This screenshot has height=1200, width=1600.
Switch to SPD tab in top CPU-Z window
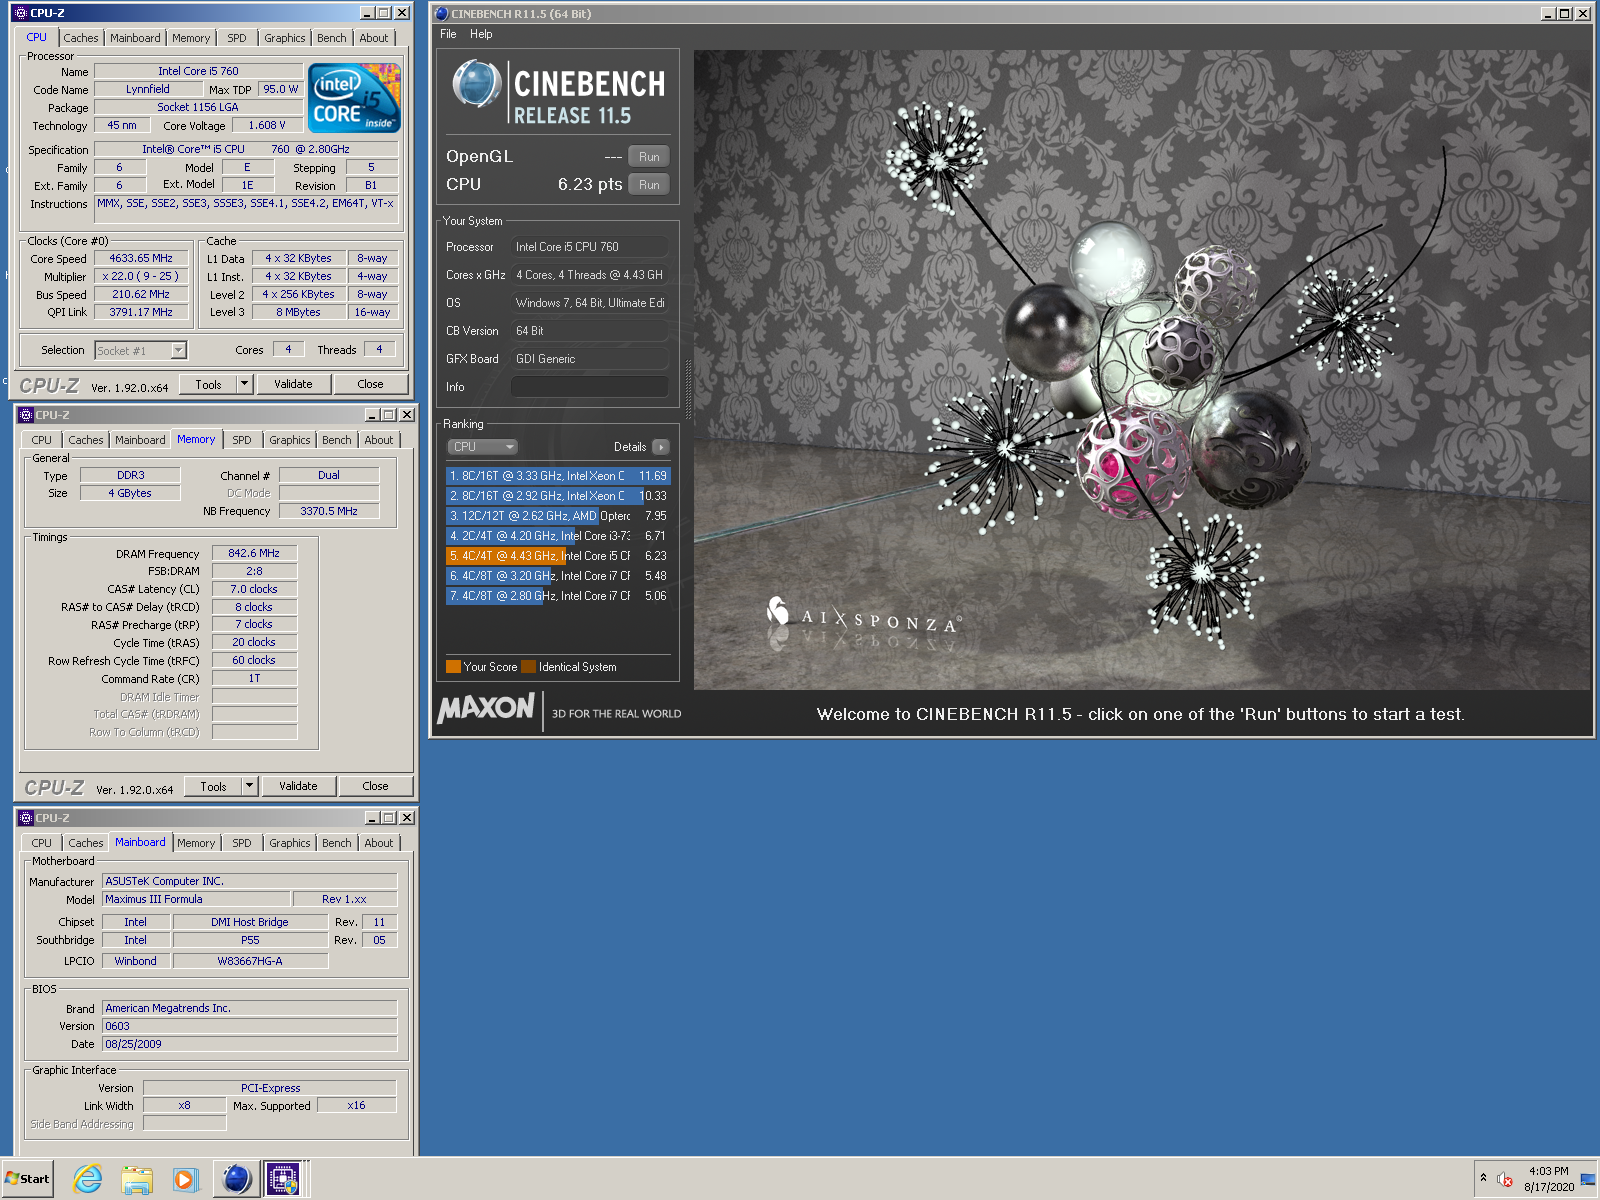(x=237, y=38)
